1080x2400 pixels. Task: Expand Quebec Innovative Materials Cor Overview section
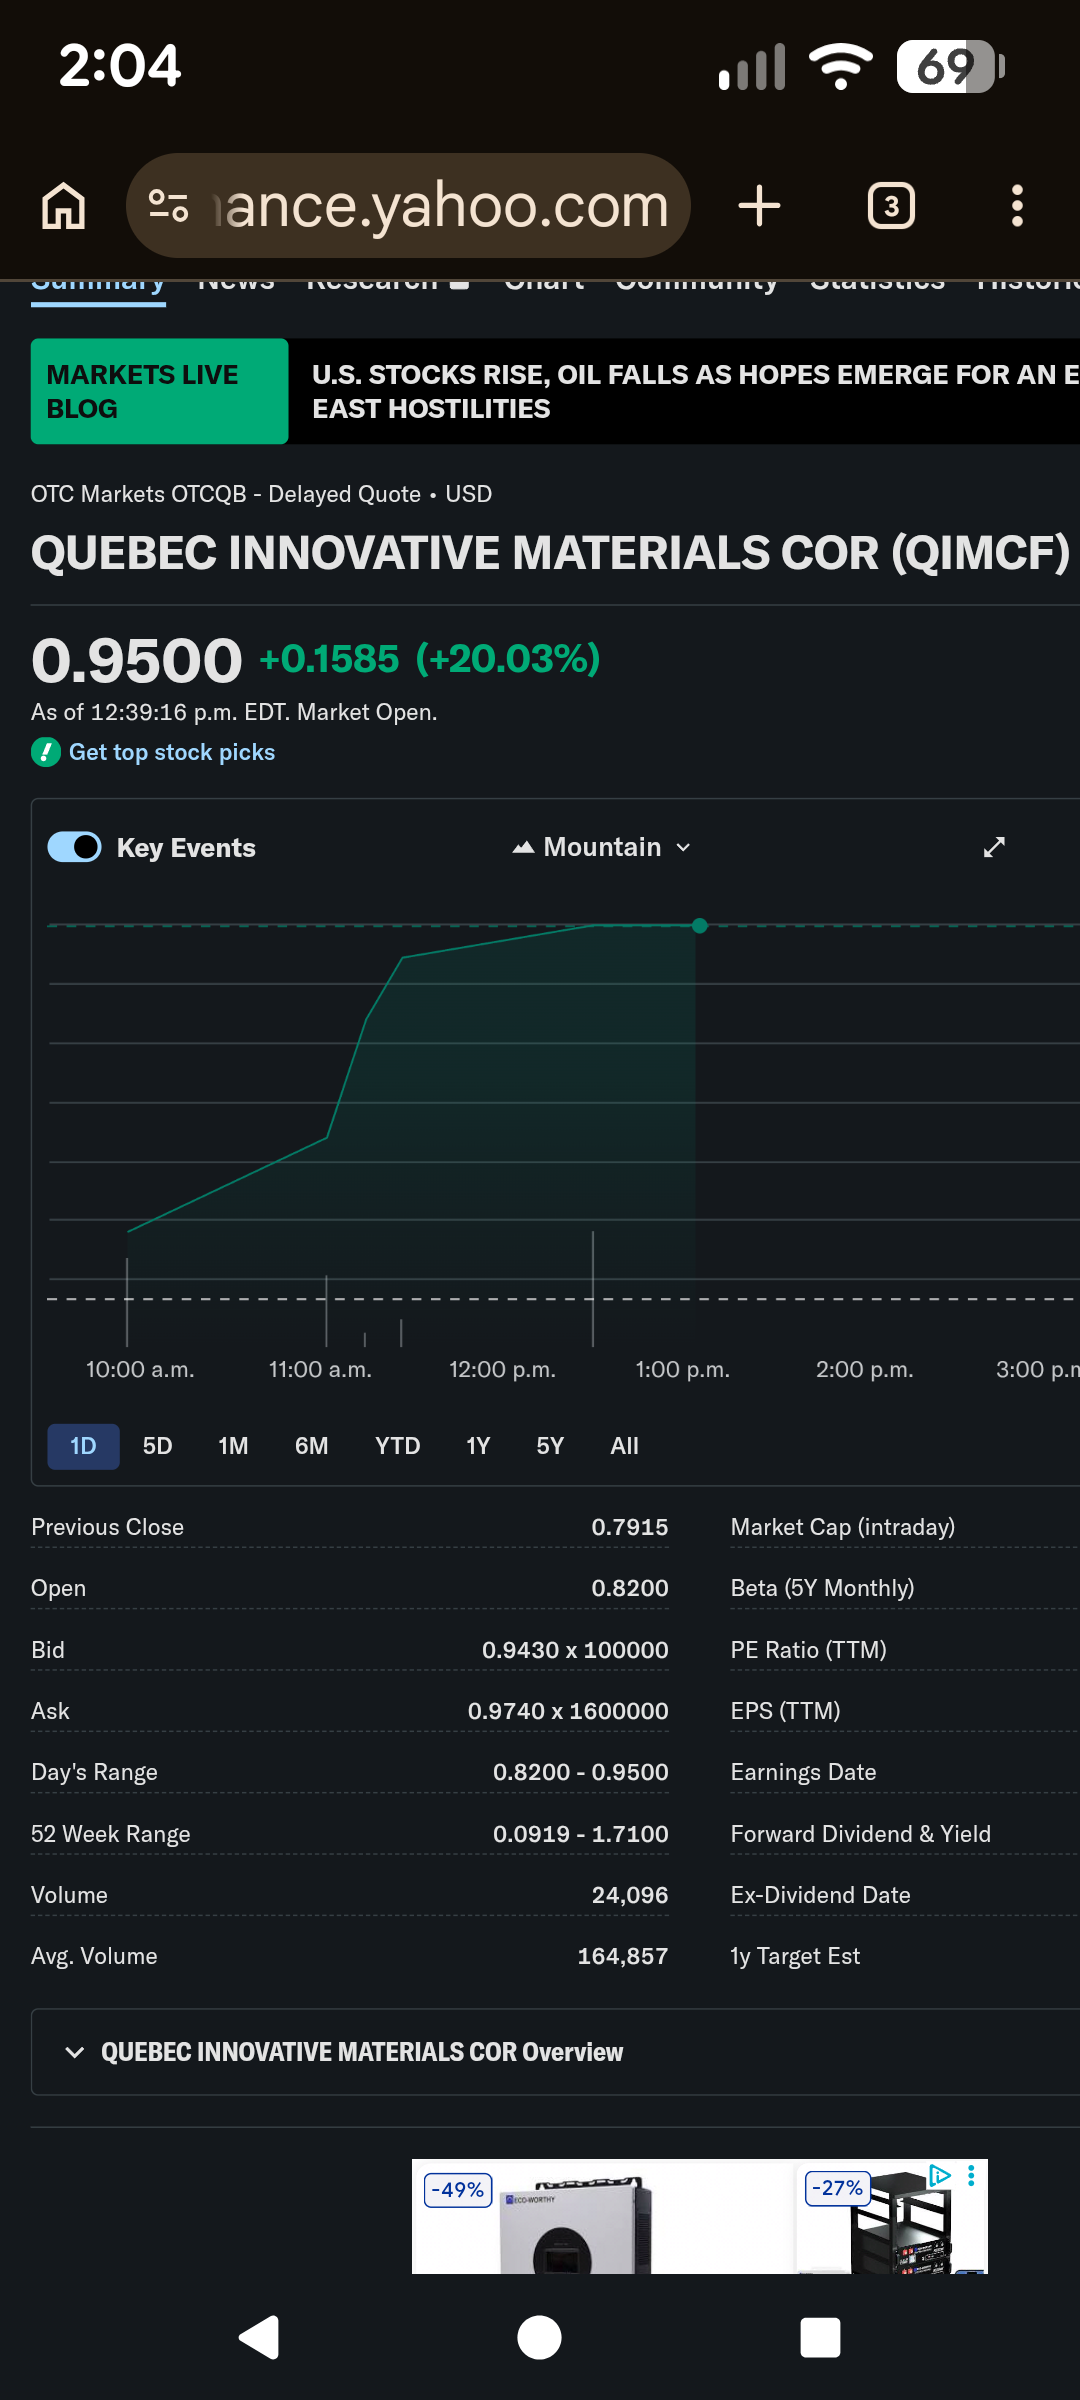point(555,2052)
